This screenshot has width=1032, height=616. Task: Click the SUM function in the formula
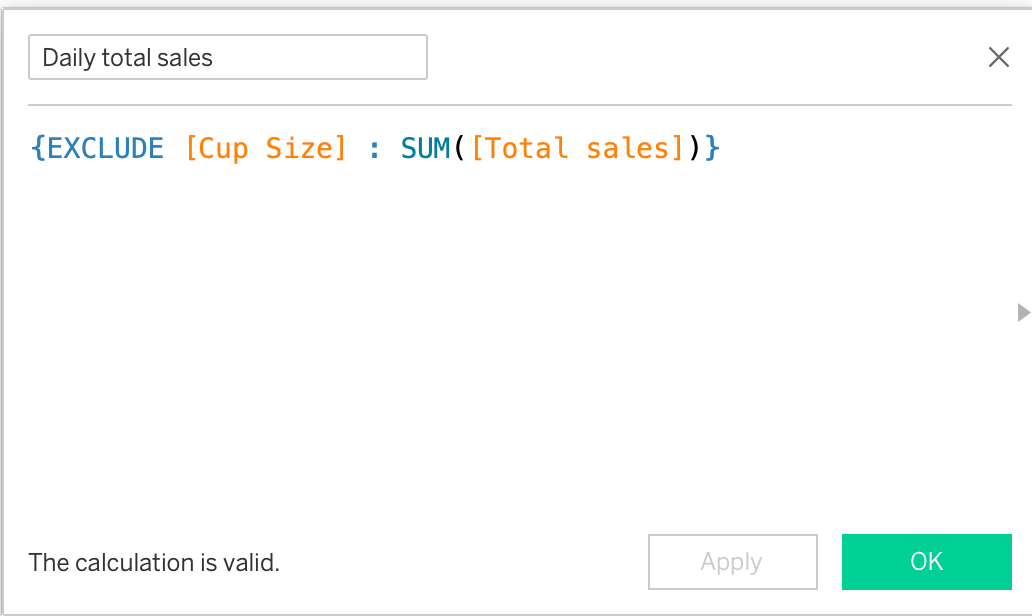pos(427,149)
